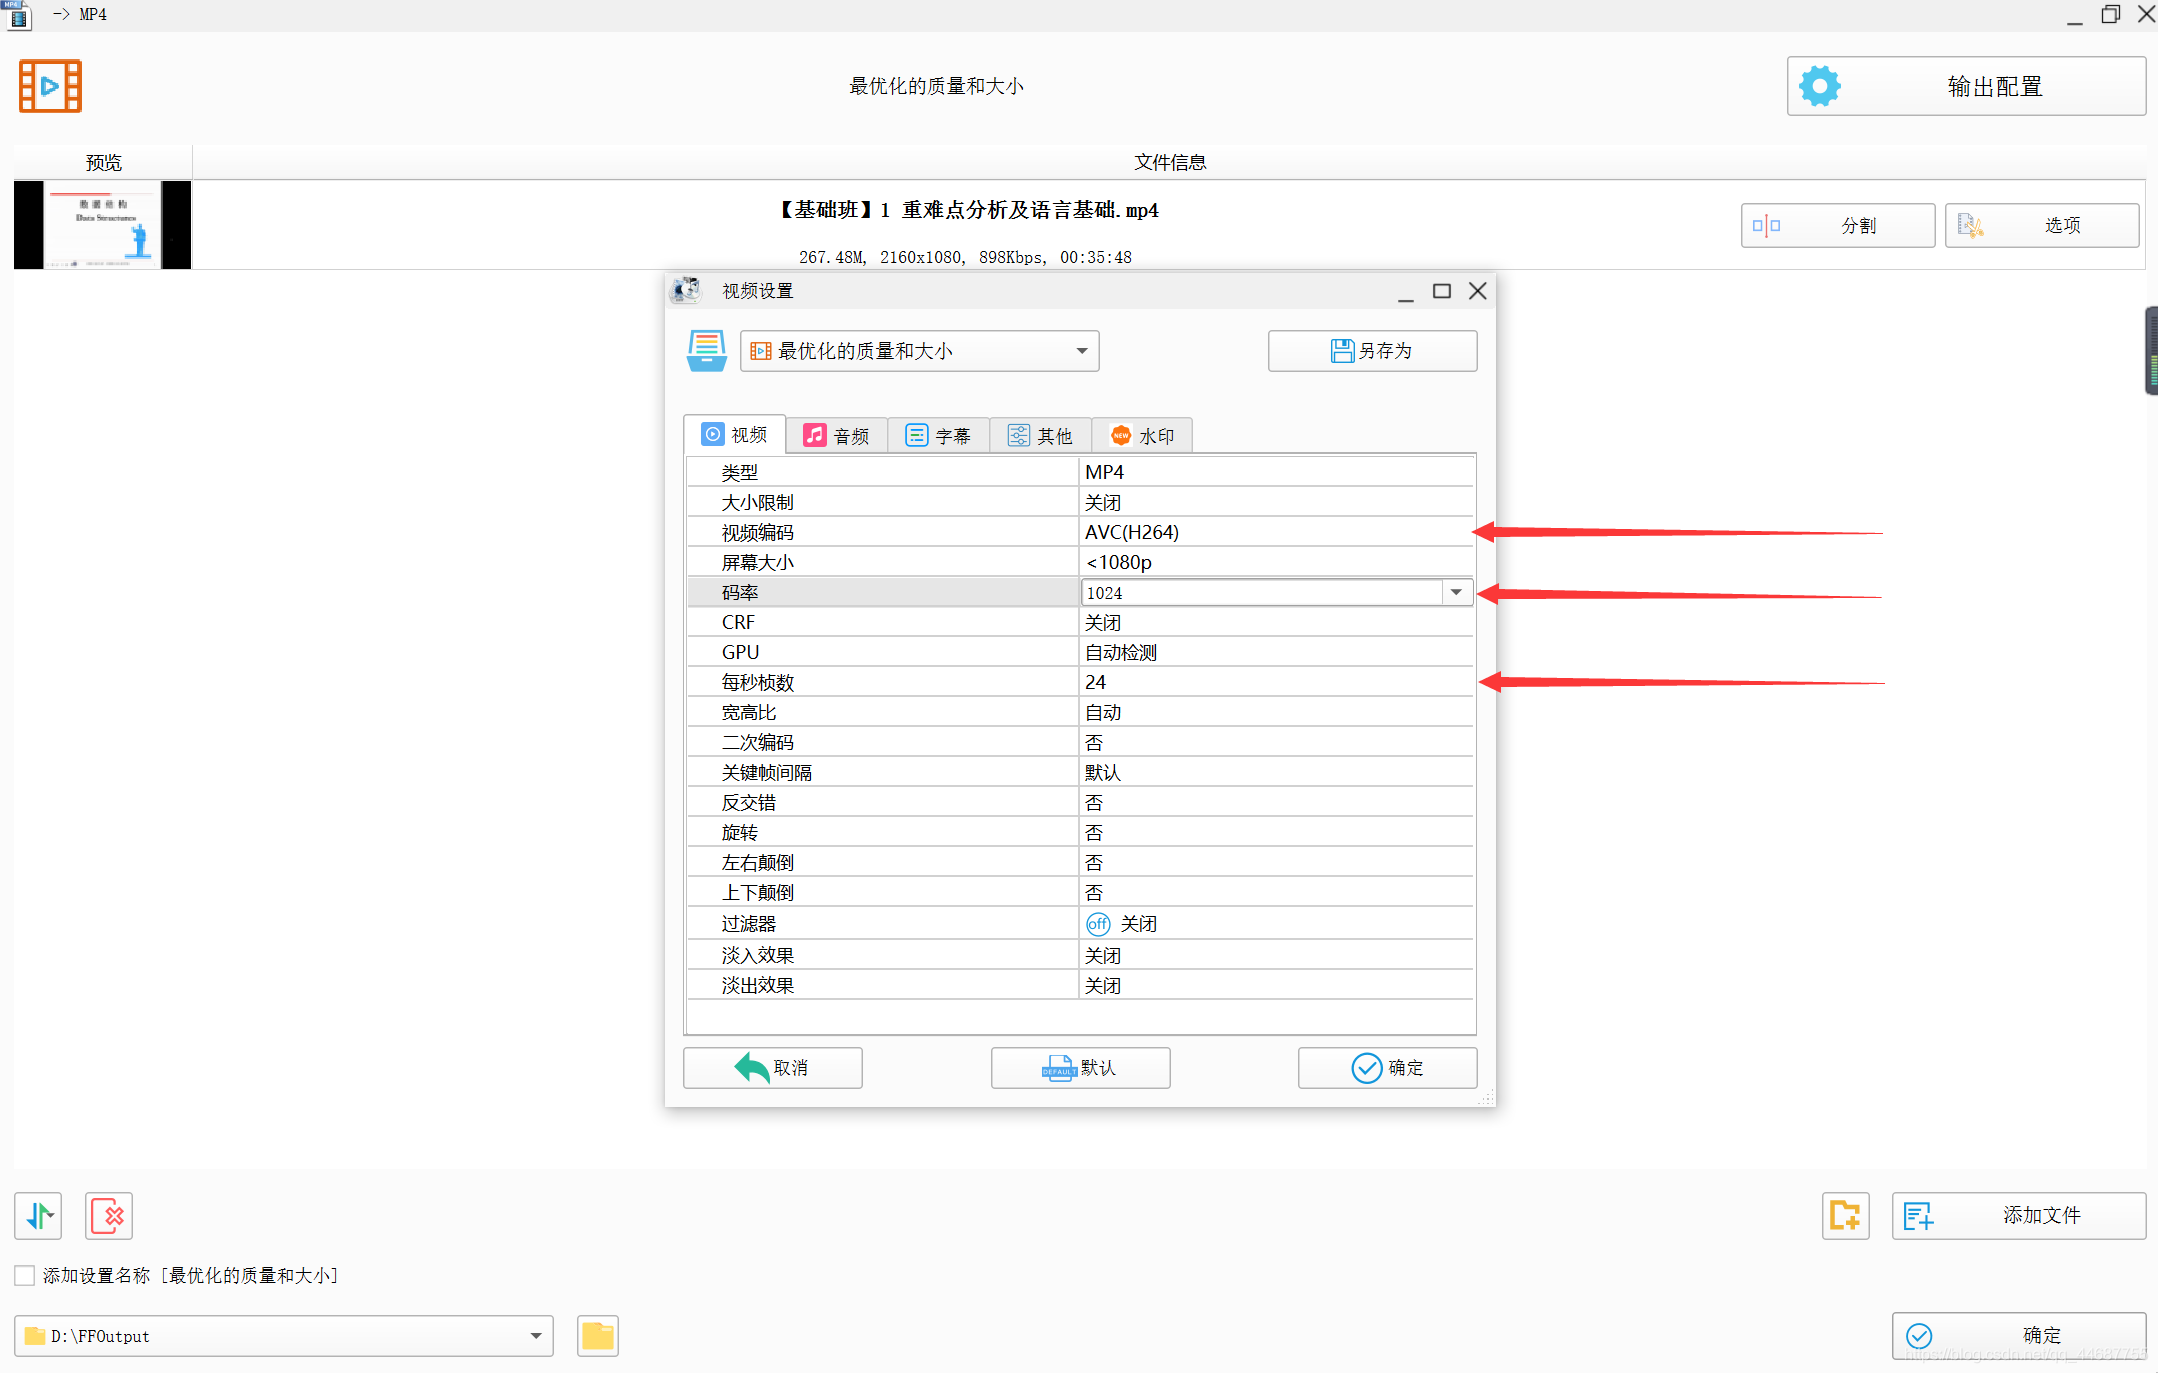Click the red remove file icon

coord(109,1216)
